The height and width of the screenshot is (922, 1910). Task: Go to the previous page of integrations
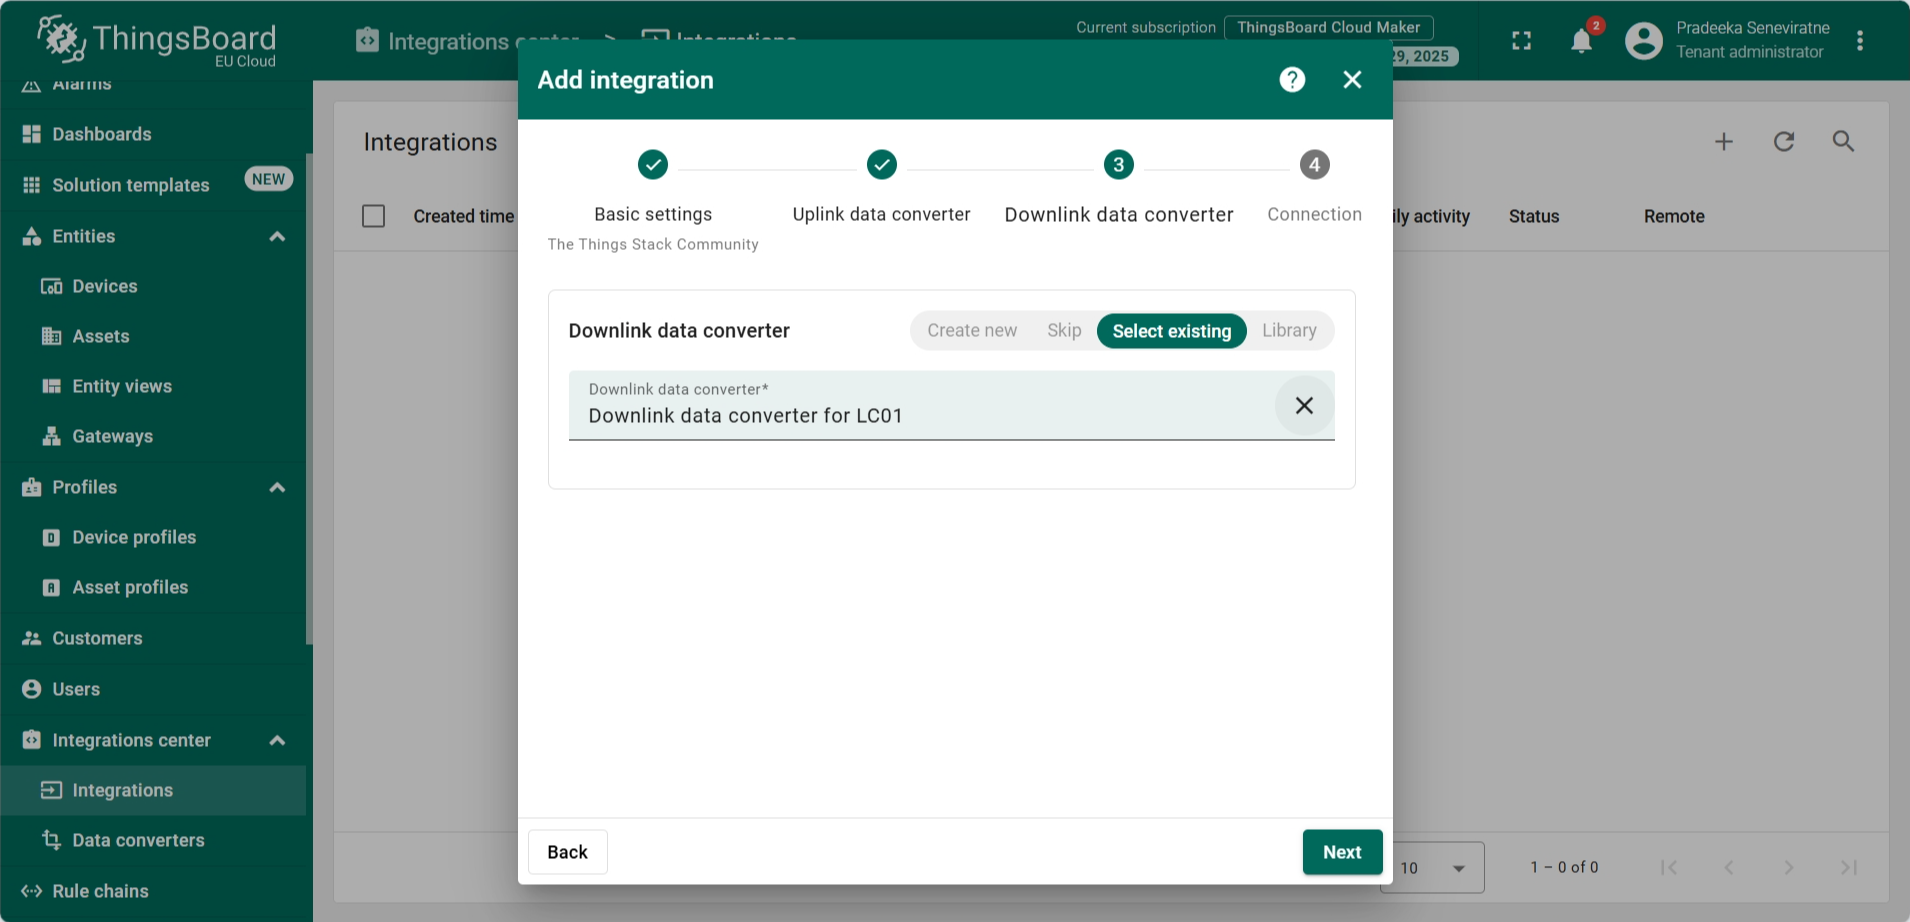tap(1729, 867)
